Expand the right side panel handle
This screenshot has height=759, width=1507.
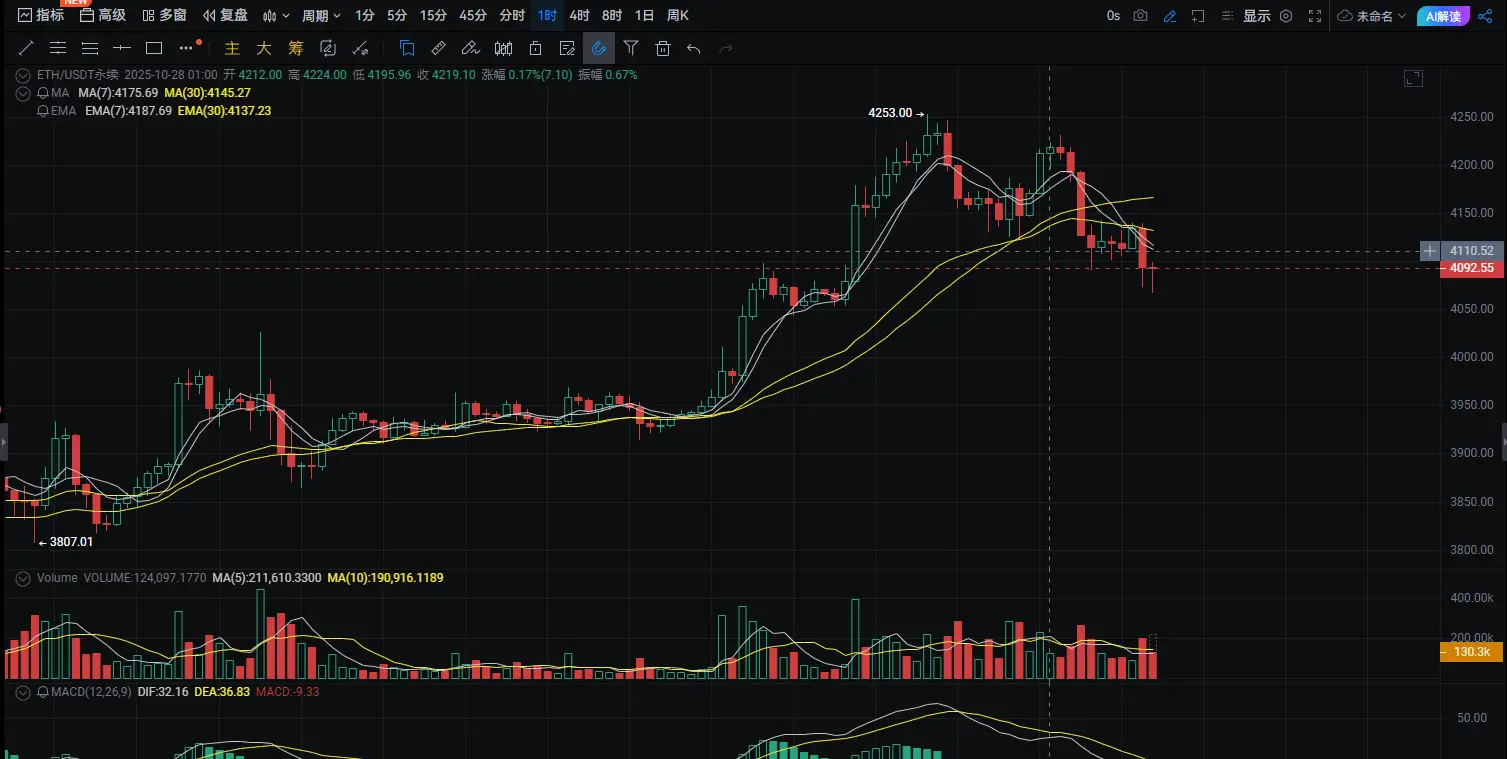coord(1503,441)
